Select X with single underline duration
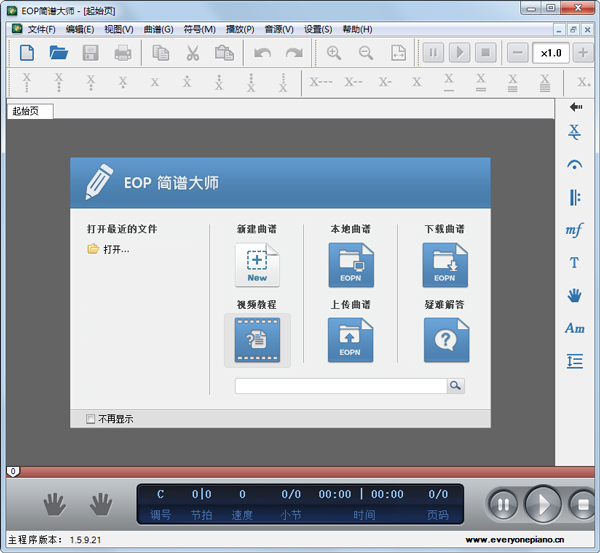Image resolution: width=600 pixels, height=553 pixels. [448, 82]
